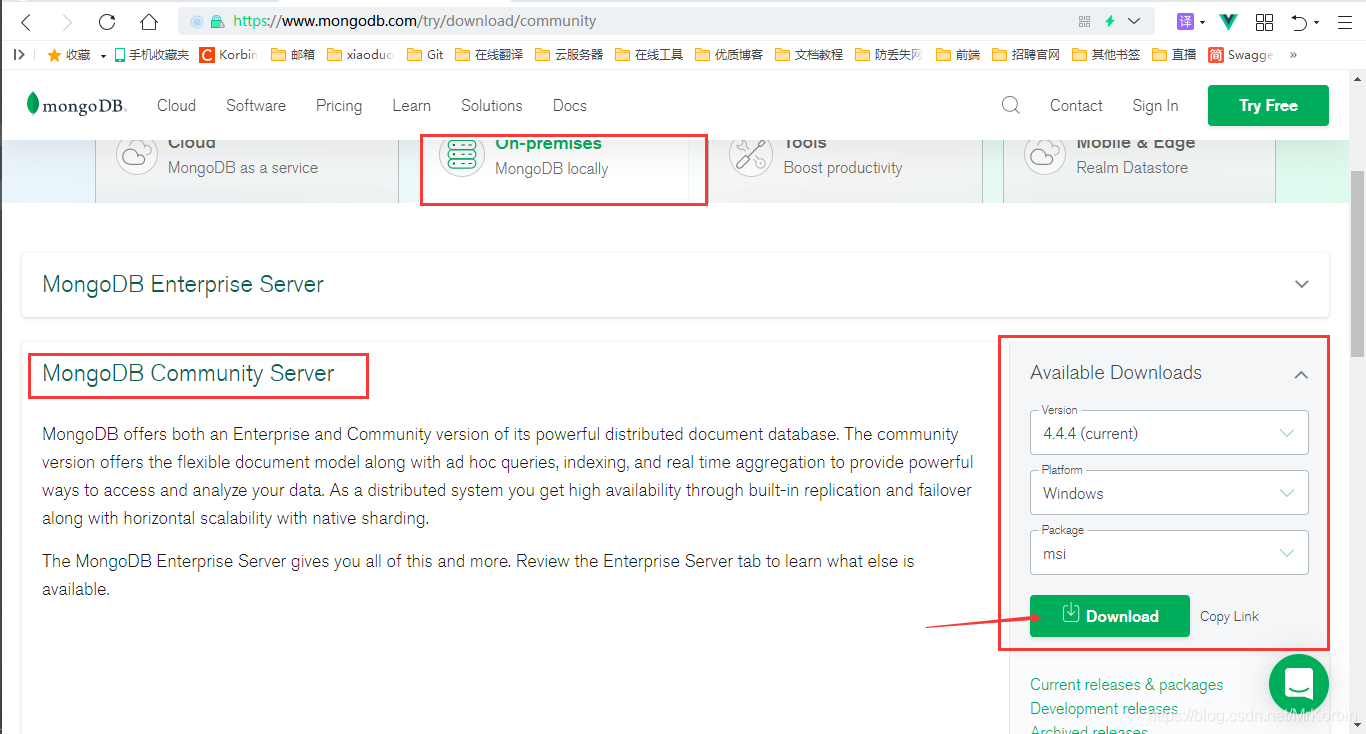Show more bookmarks overflow chevron
Viewport: 1366px width, 734px height.
coord(1293,55)
